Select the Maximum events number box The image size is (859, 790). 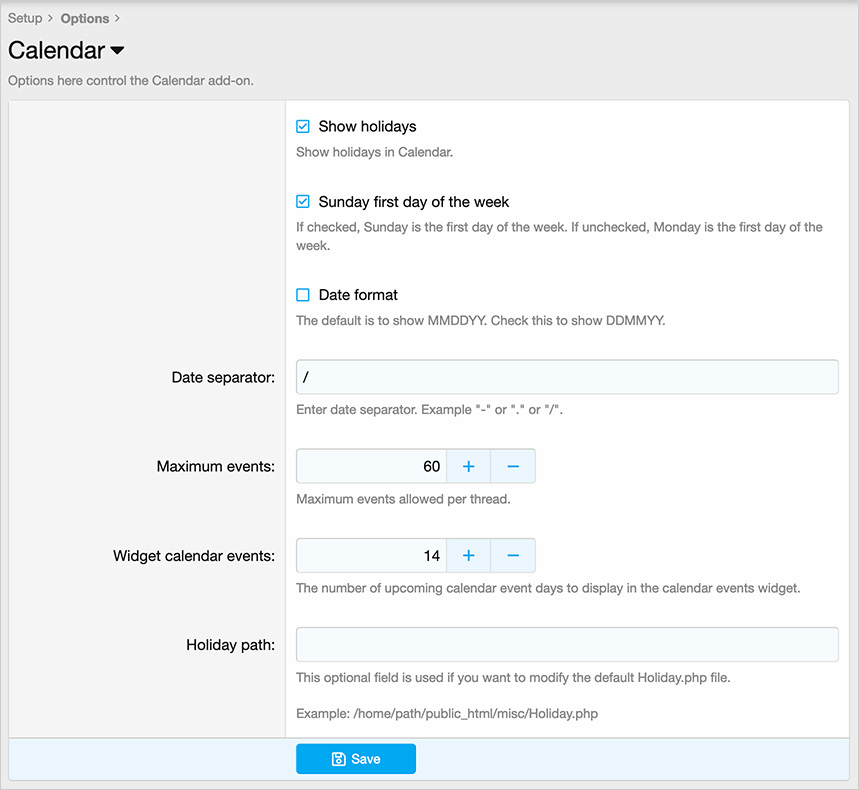coord(371,466)
